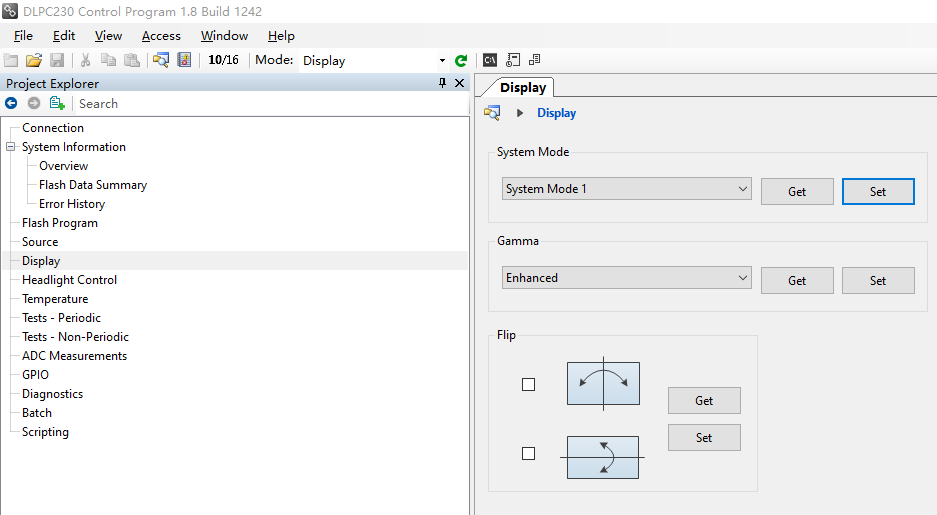Select Display in the tree
The width and height of the screenshot is (937, 515).
tap(41, 260)
